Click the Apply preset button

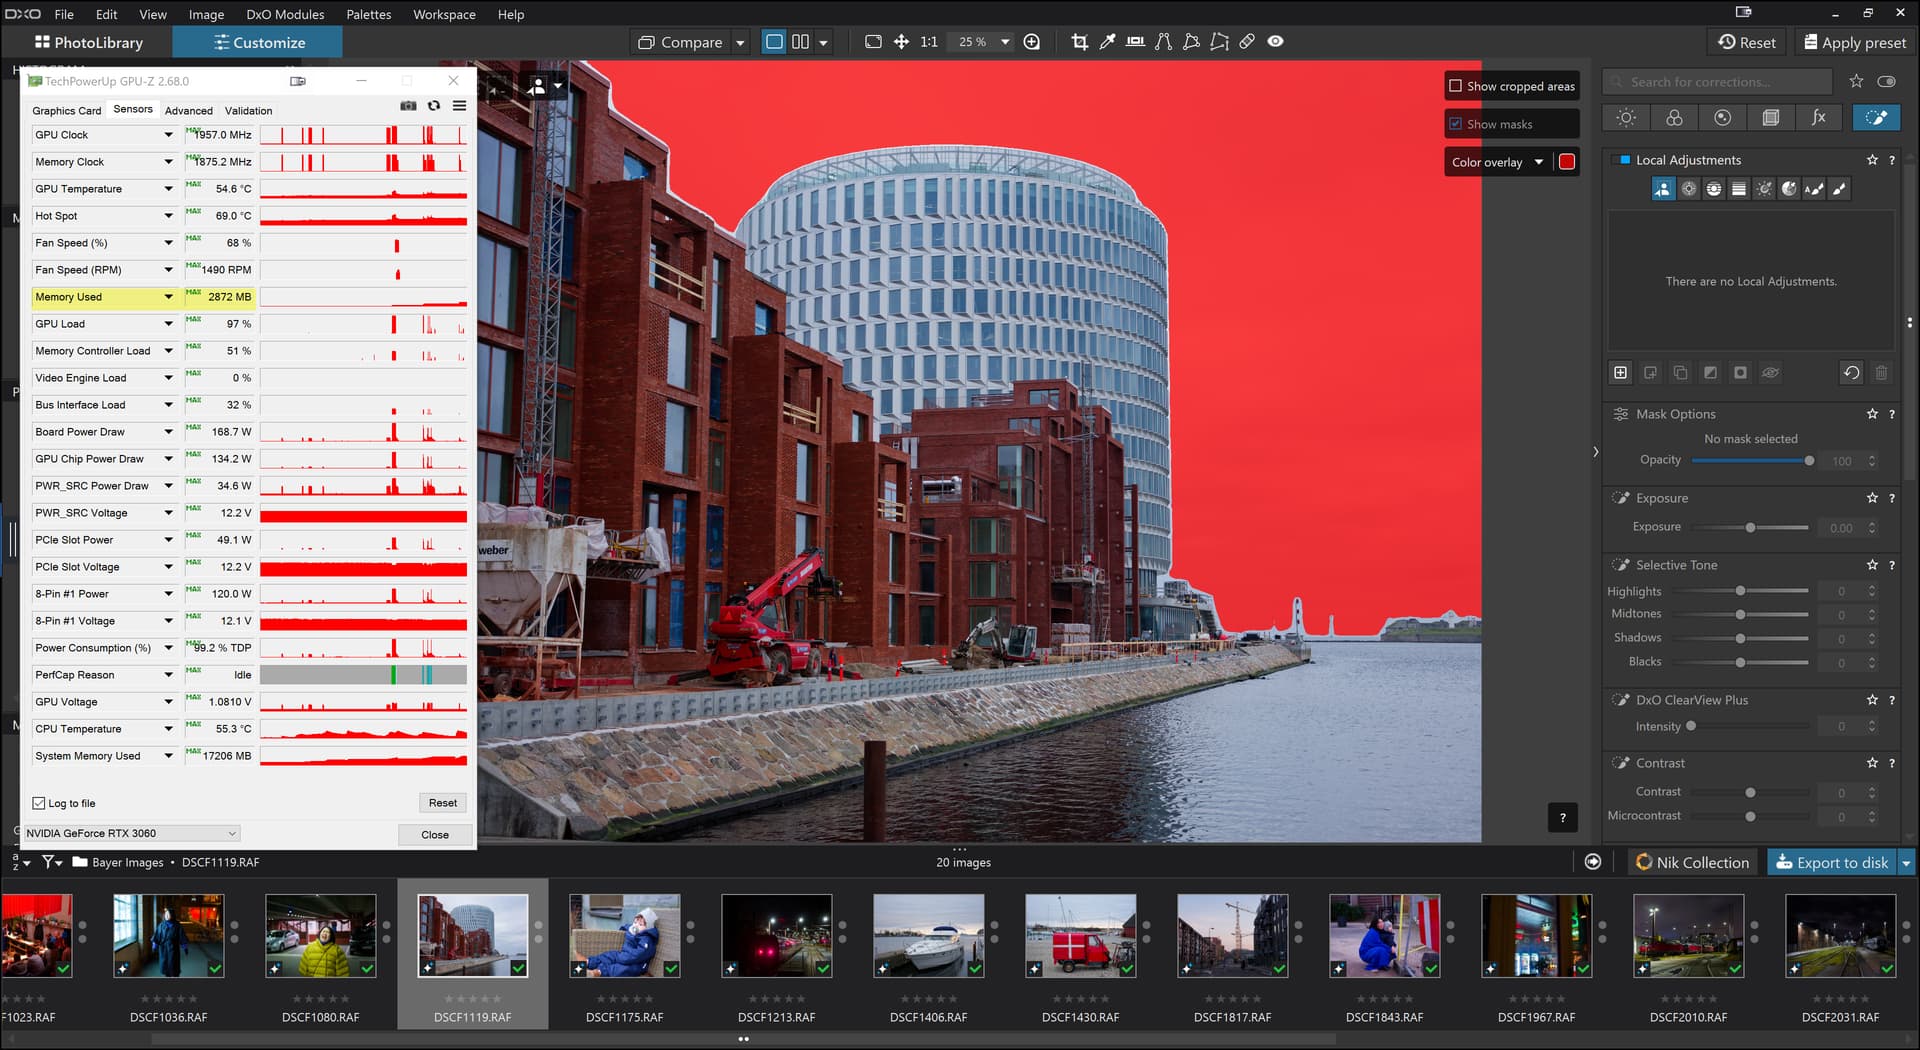[1854, 42]
